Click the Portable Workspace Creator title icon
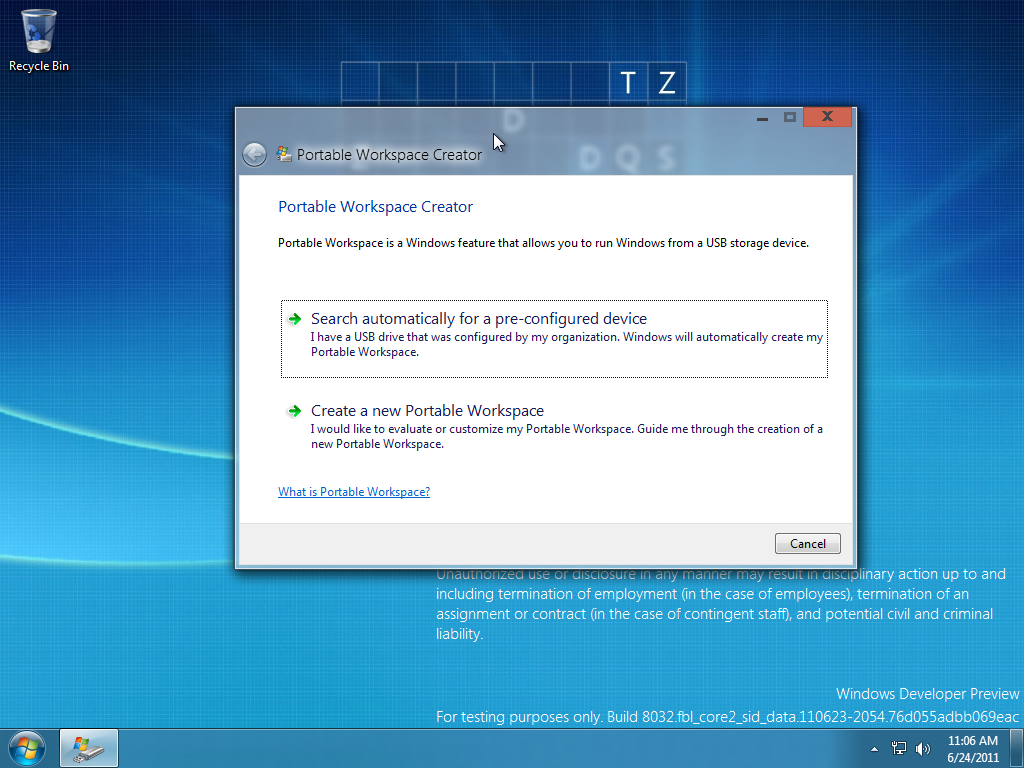 click(x=284, y=154)
